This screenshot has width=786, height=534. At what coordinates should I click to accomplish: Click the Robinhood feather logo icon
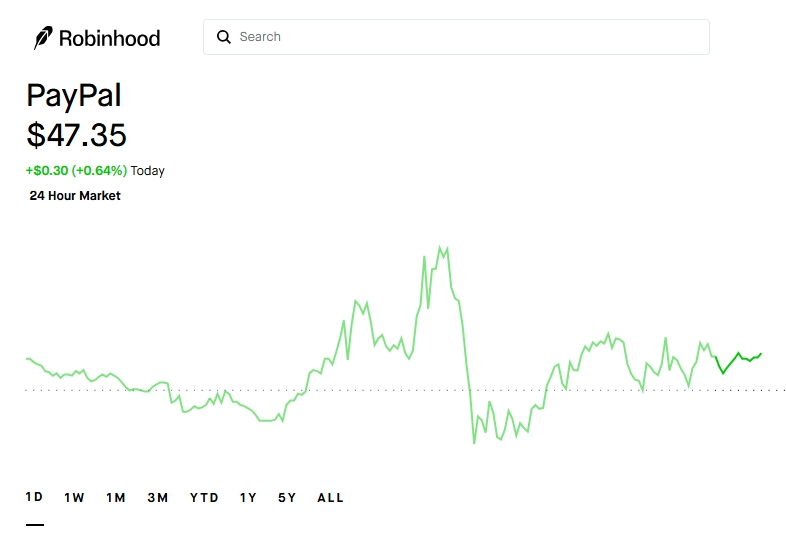[43, 38]
